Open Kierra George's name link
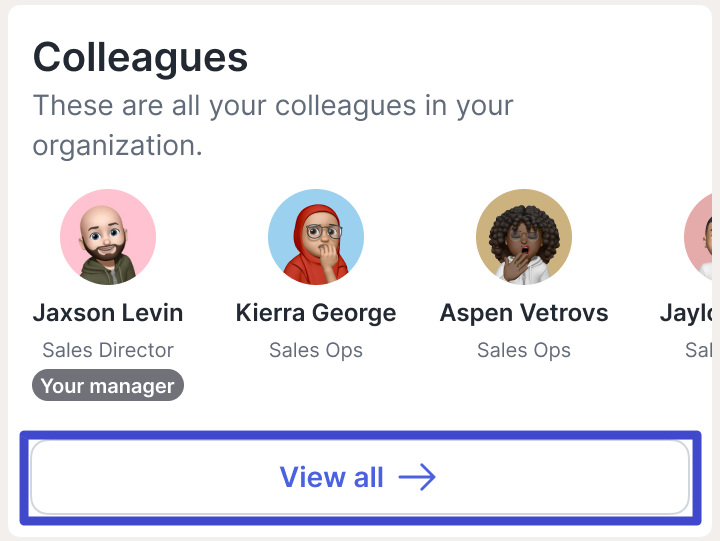 pyautogui.click(x=316, y=313)
